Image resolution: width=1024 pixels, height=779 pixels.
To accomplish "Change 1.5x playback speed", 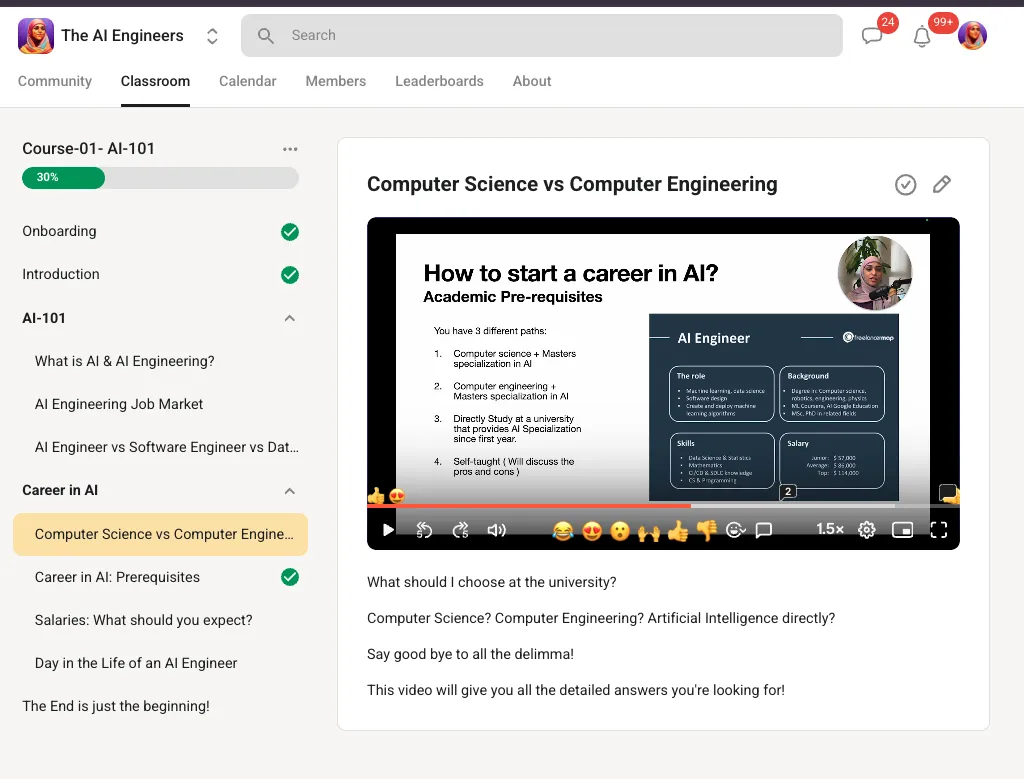I will (830, 529).
